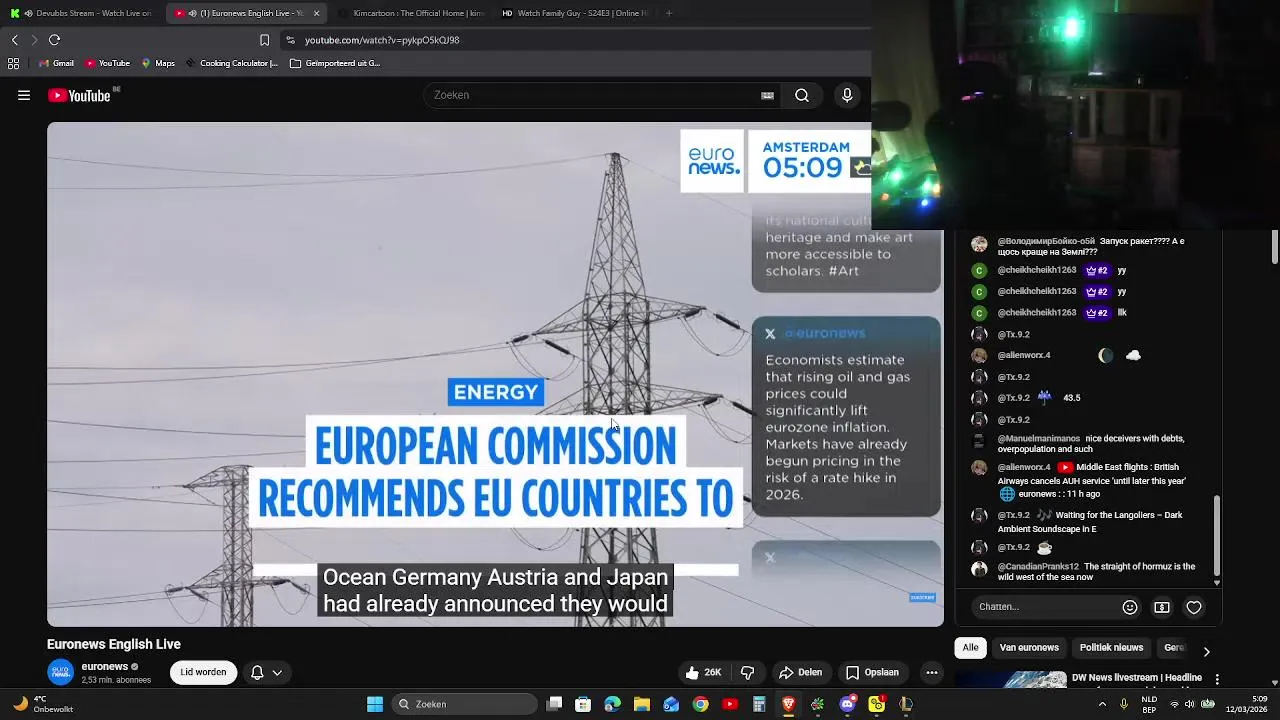Dislike the Euronews video
1280x720 pixels.
(747, 673)
